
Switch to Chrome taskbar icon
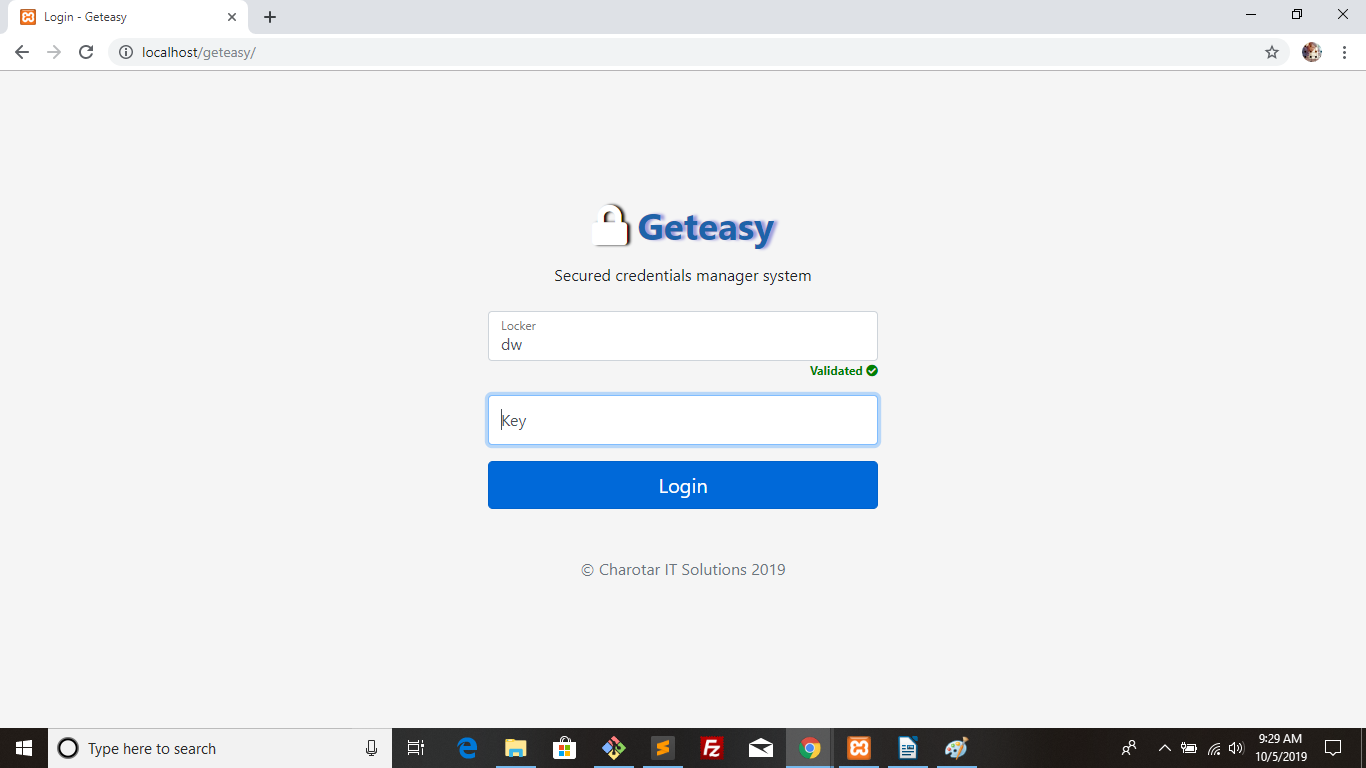pos(810,748)
